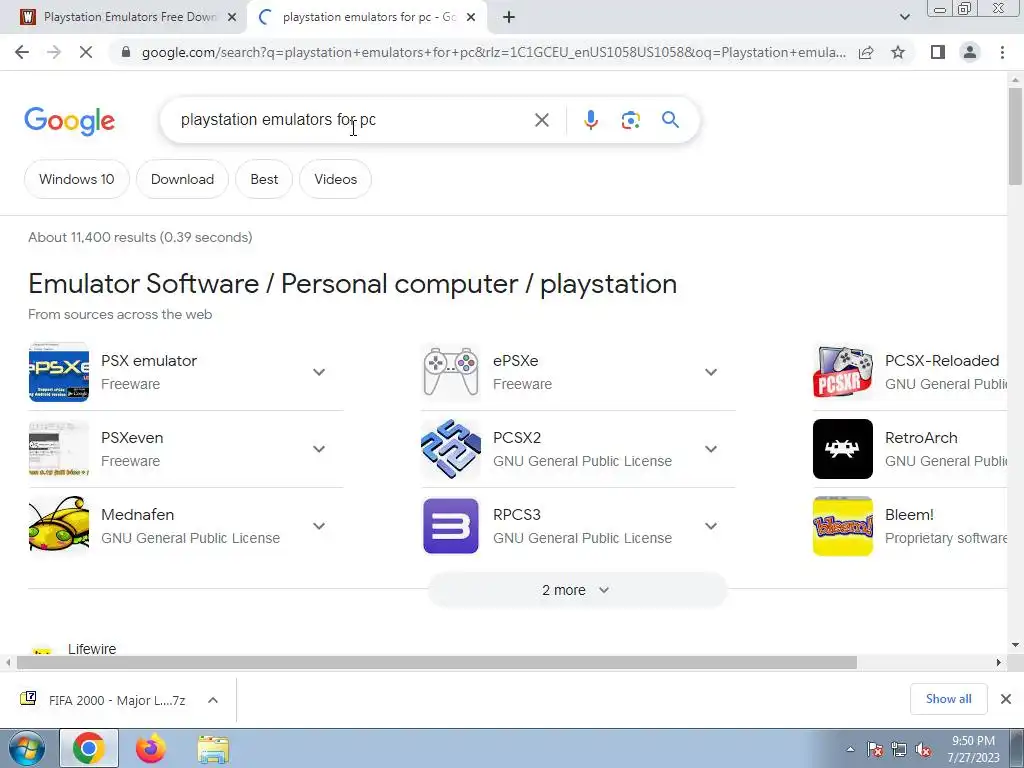This screenshot has width=1024, height=768.
Task: Click the Google logo
Action: [x=69, y=121]
